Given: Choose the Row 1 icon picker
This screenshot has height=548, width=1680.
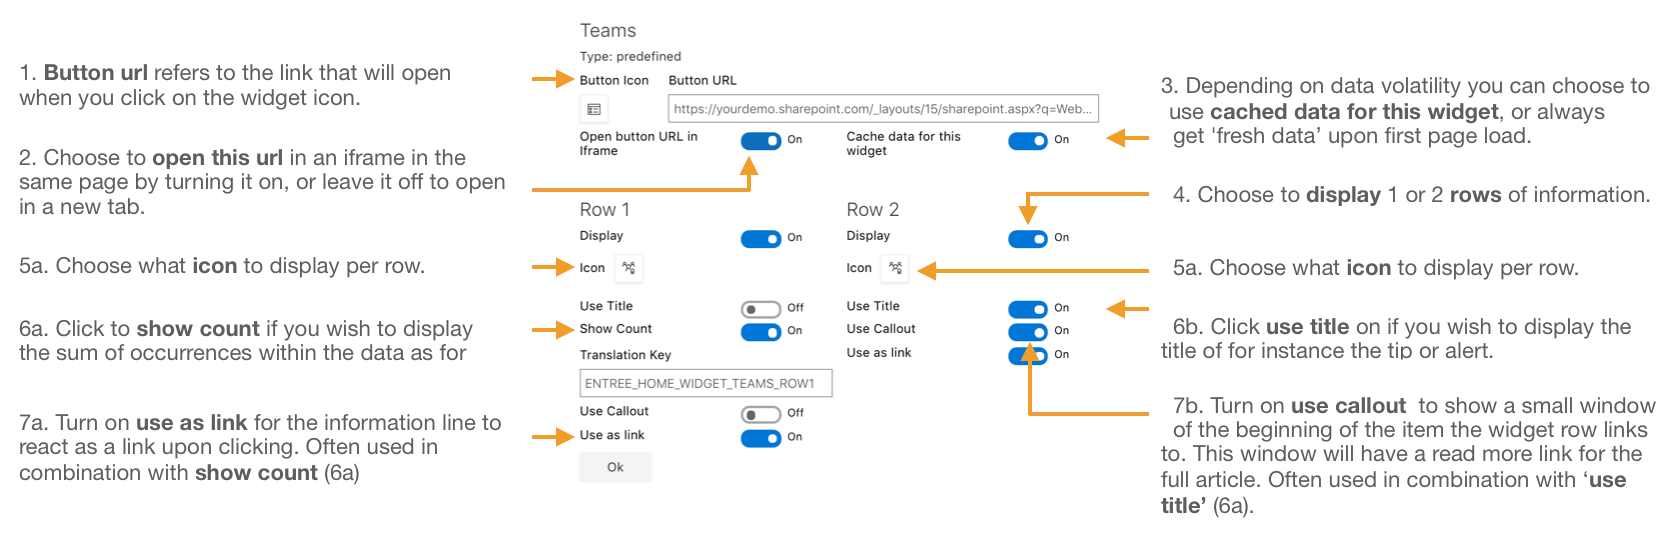Looking at the screenshot, I should pyautogui.click(x=628, y=268).
